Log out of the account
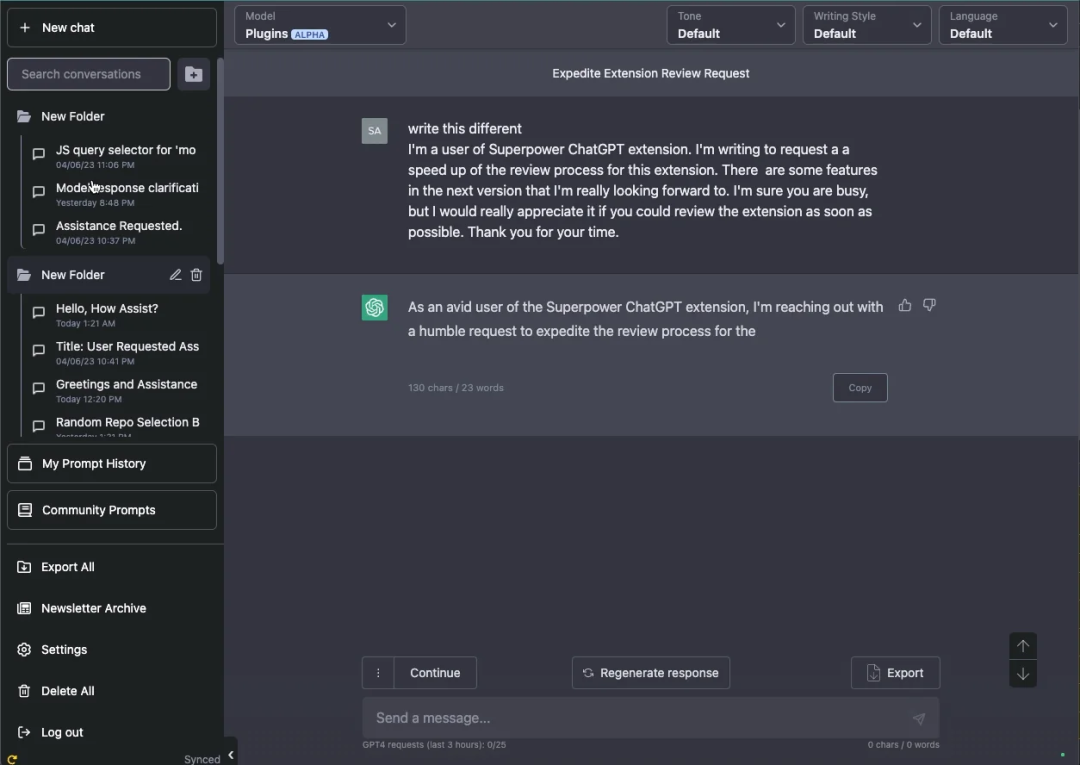Screen dimensions: 1080x765 point(50,732)
